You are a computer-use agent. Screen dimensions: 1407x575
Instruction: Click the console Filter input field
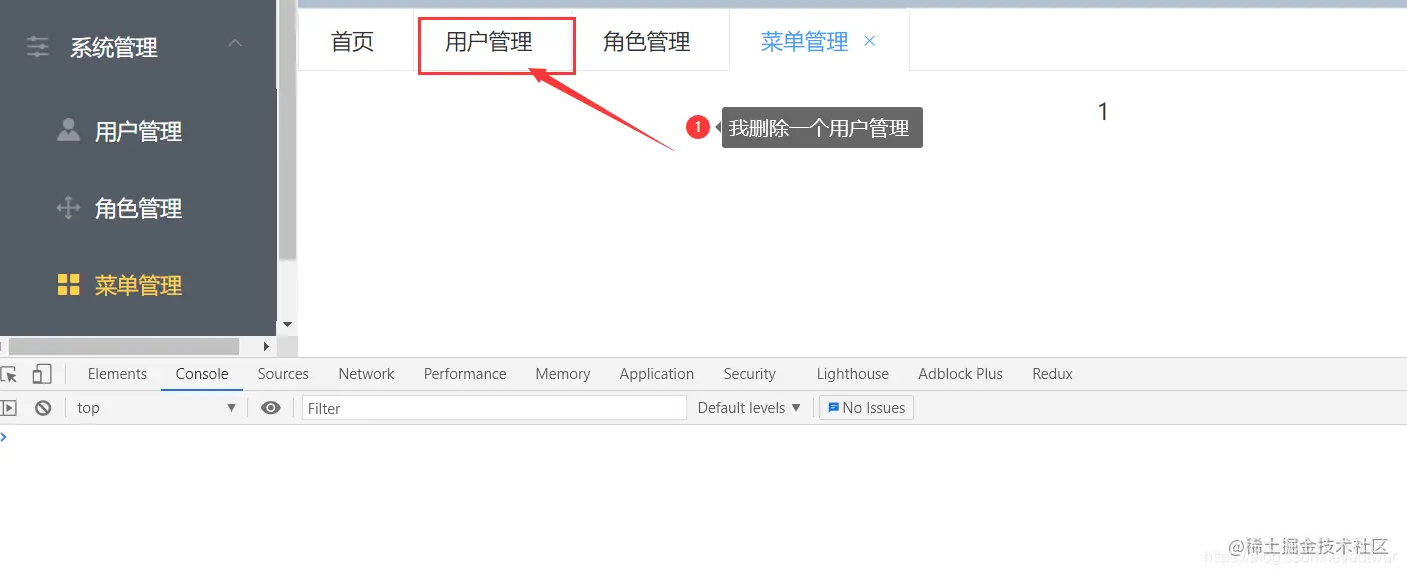tap(494, 408)
